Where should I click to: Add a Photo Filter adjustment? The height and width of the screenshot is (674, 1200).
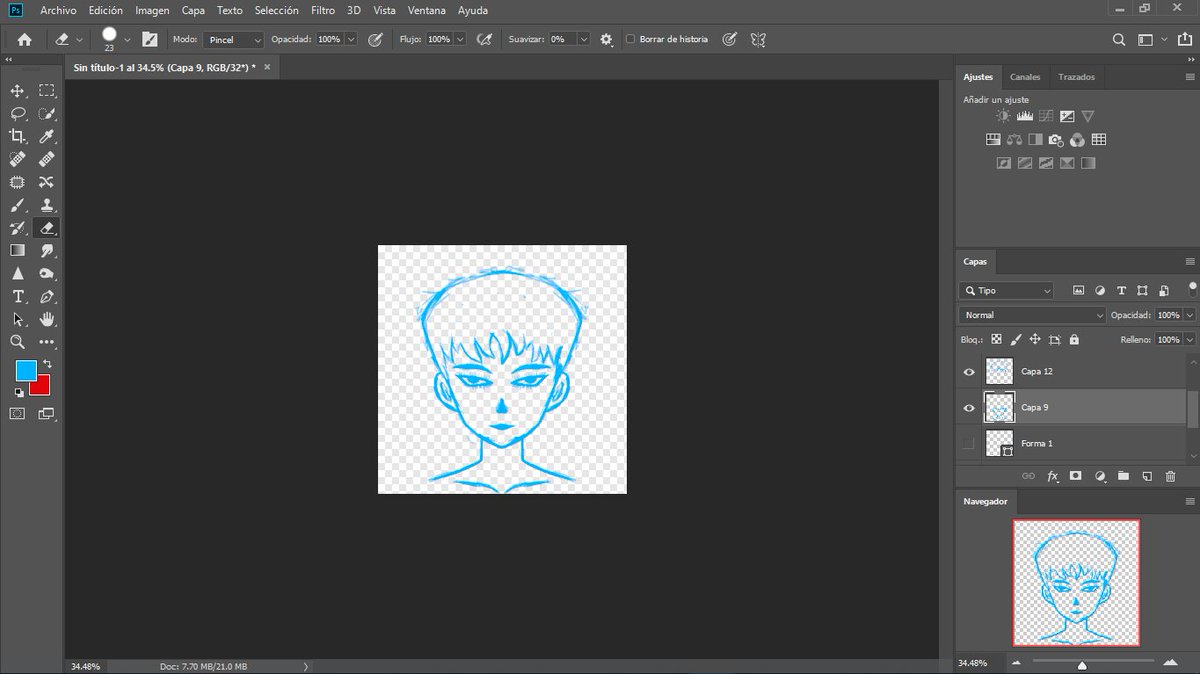(x=1056, y=140)
